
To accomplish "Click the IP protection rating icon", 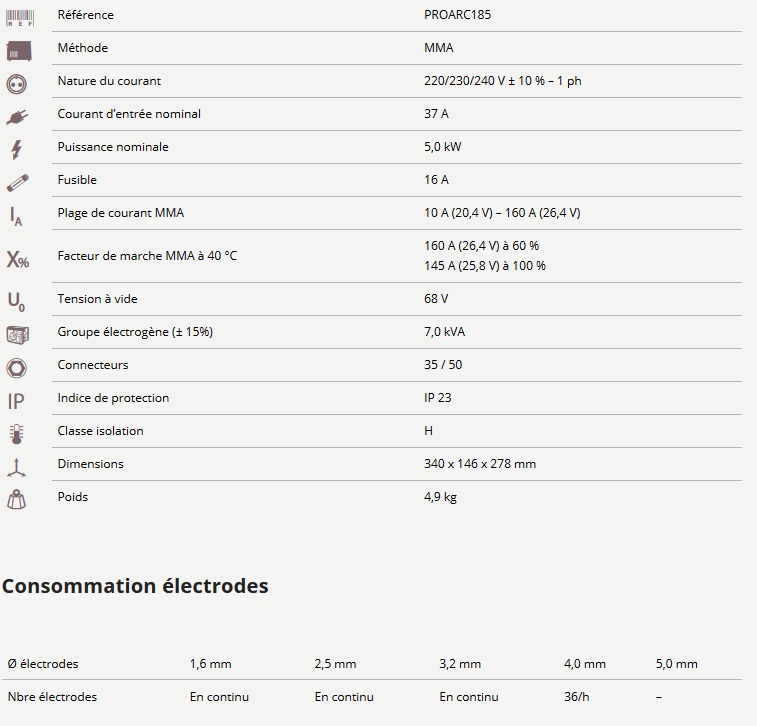I will tap(16, 401).
